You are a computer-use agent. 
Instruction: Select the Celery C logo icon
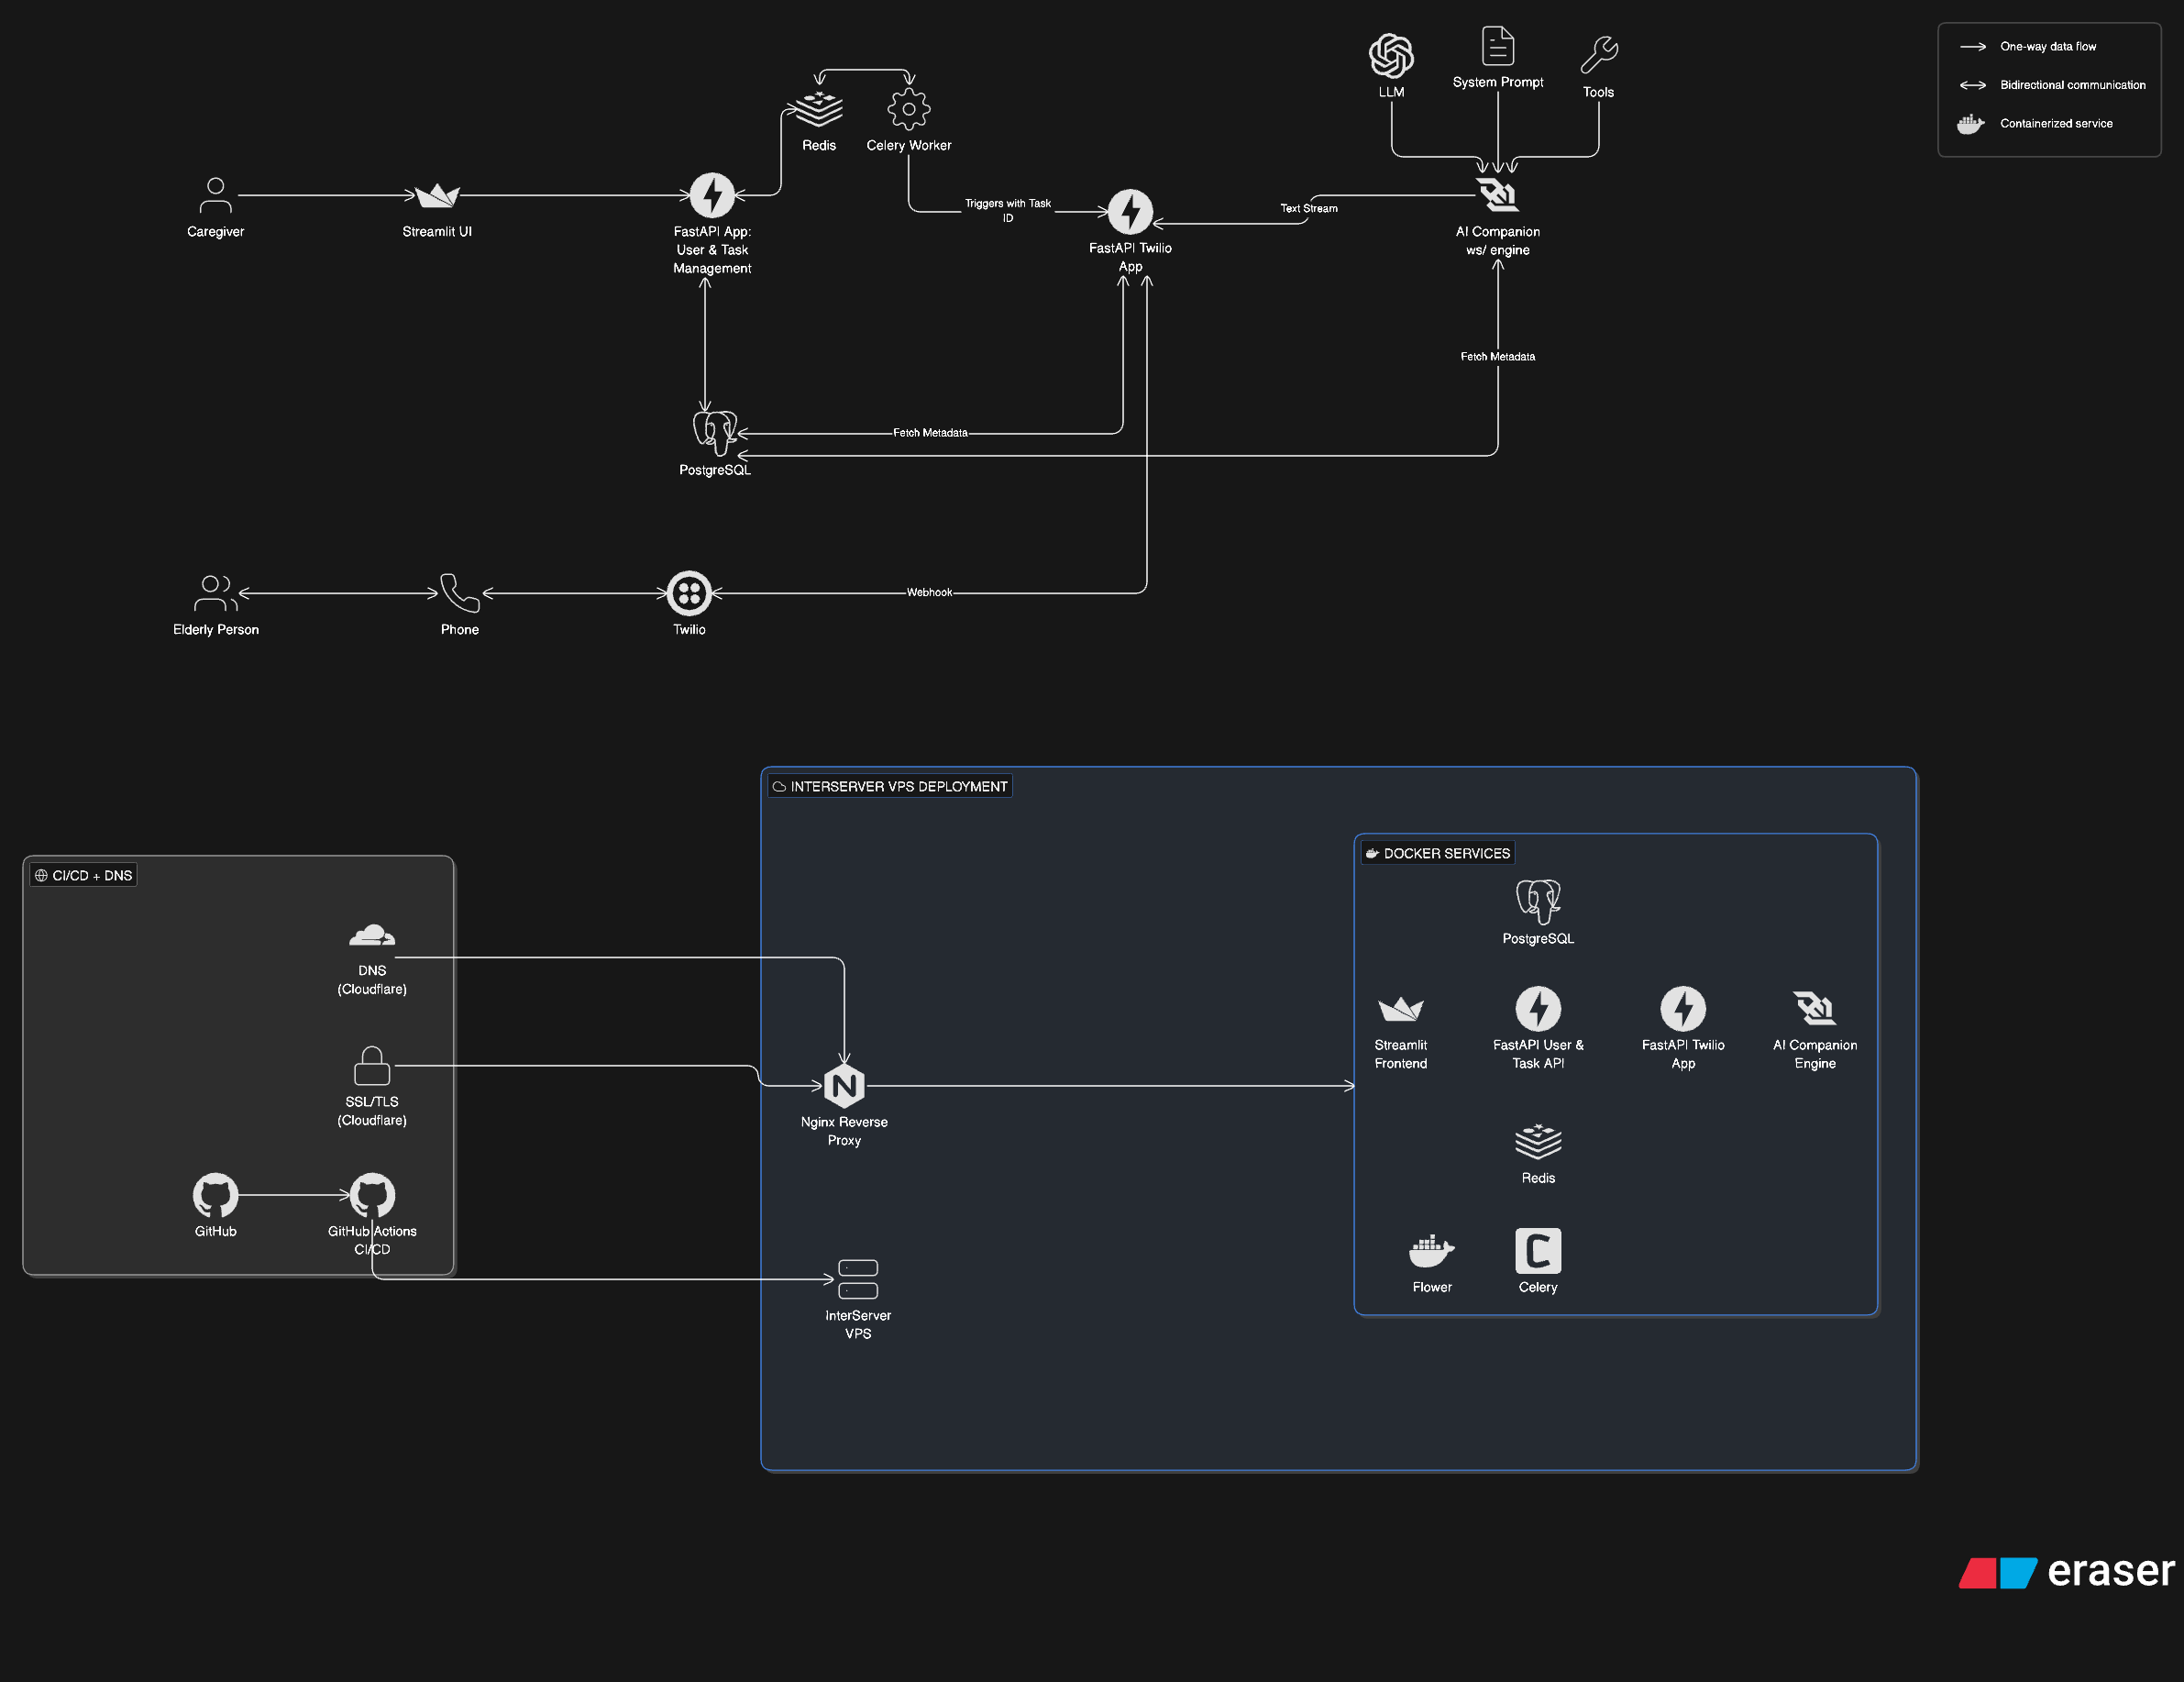pyautogui.click(x=1538, y=1251)
